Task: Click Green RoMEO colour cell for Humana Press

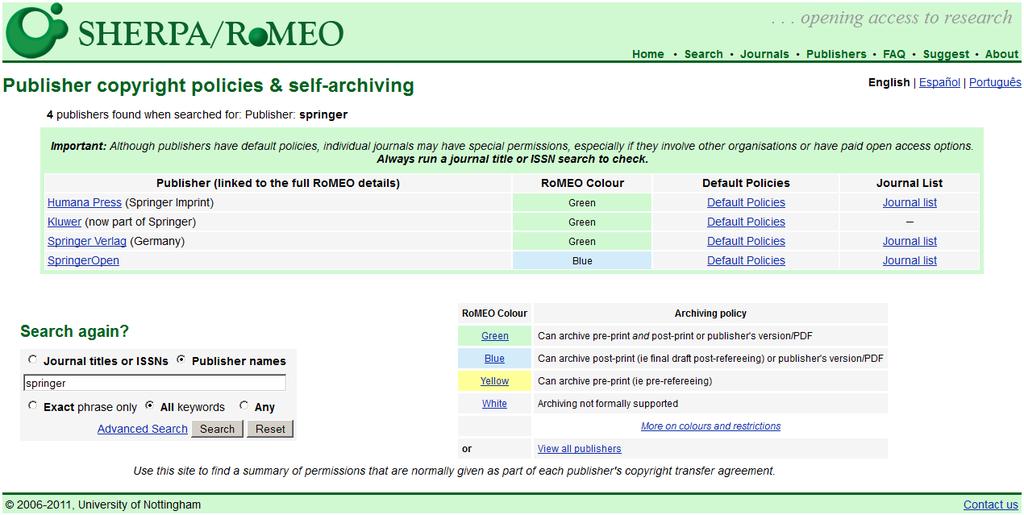Action: point(582,202)
